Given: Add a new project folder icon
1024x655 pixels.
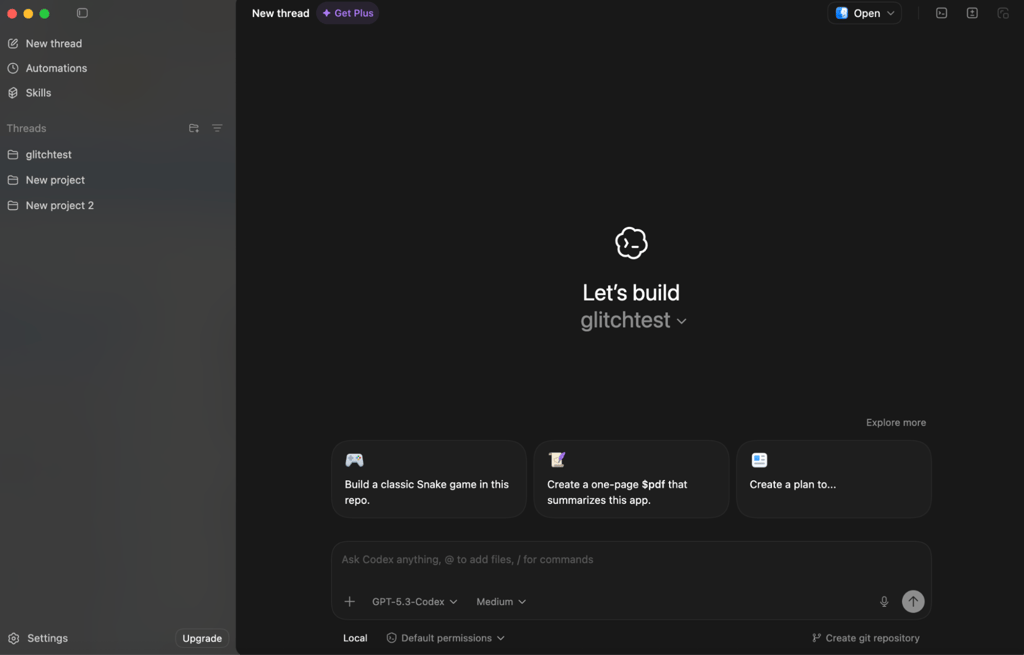Looking at the screenshot, I should (x=194, y=128).
